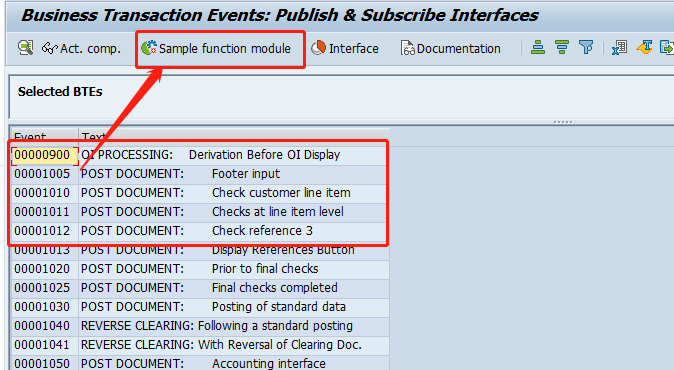Click the splitter grip dots below Selected BTEs
Image resolution: width=674 pixels, height=370 pixels.
pyautogui.click(x=563, y=122)
